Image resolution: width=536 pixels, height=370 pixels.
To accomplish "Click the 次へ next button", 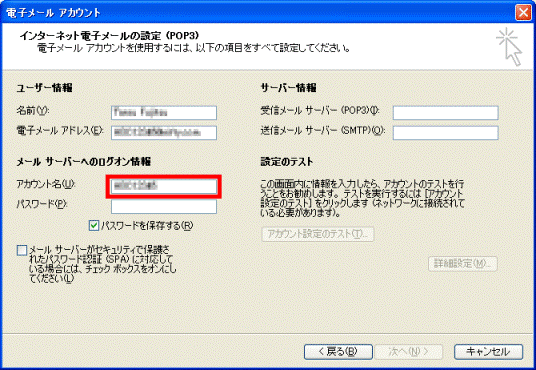I will click(x=408, y=352).
